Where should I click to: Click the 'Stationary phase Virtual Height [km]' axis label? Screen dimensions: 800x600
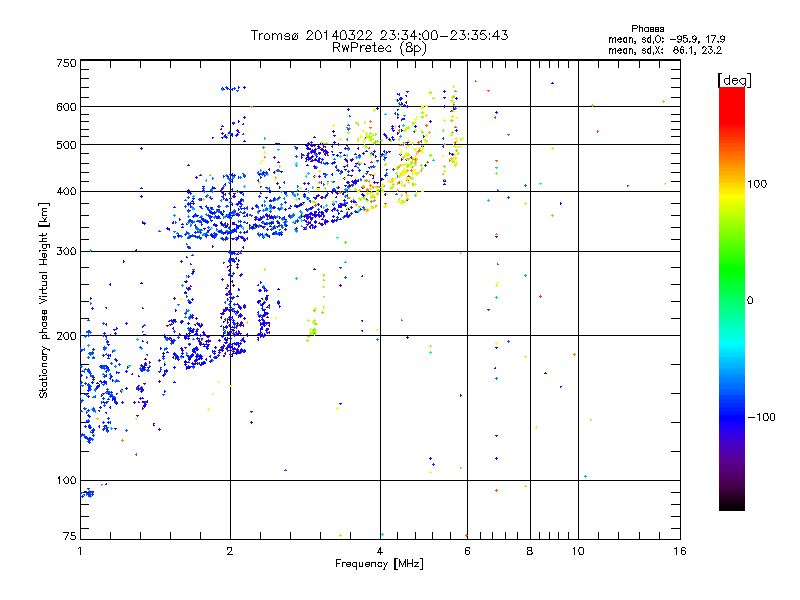(44, 300)
